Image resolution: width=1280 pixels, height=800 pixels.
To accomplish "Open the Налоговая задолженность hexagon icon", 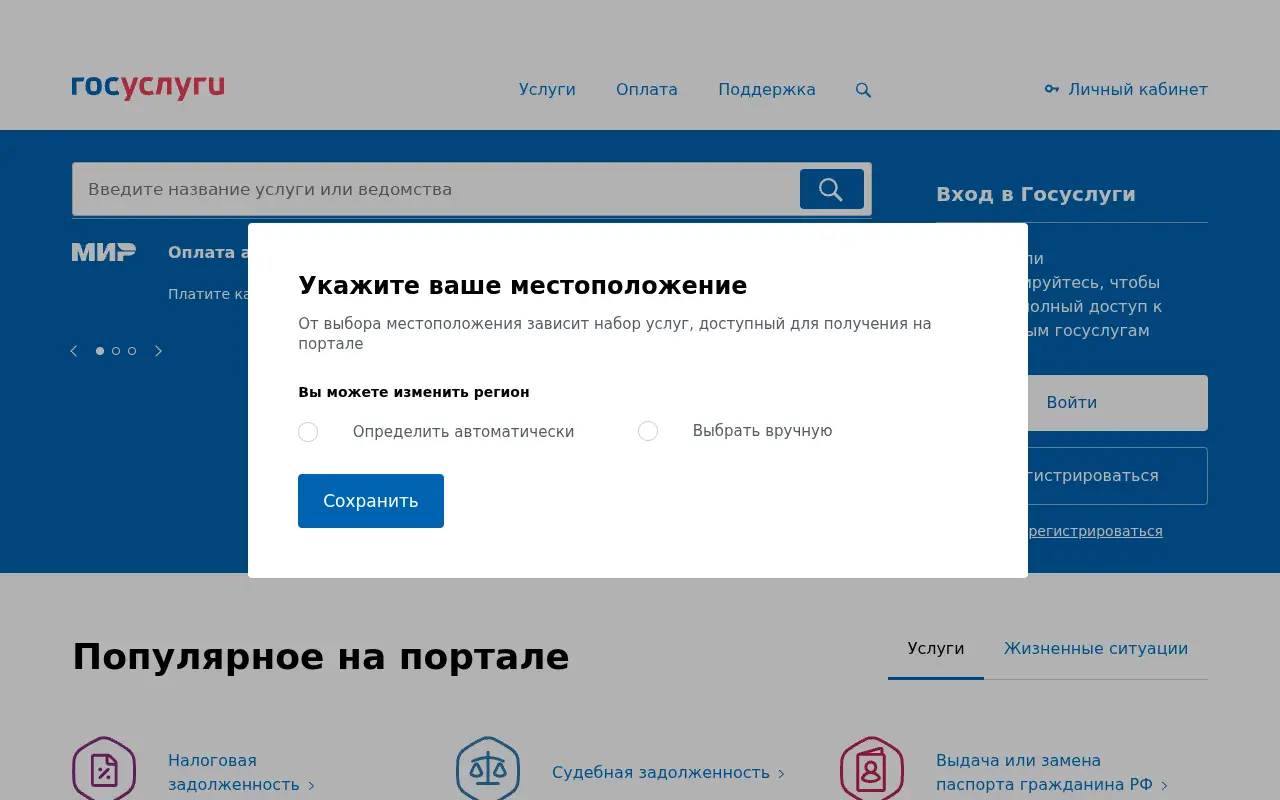I will [x=104, y=769].
